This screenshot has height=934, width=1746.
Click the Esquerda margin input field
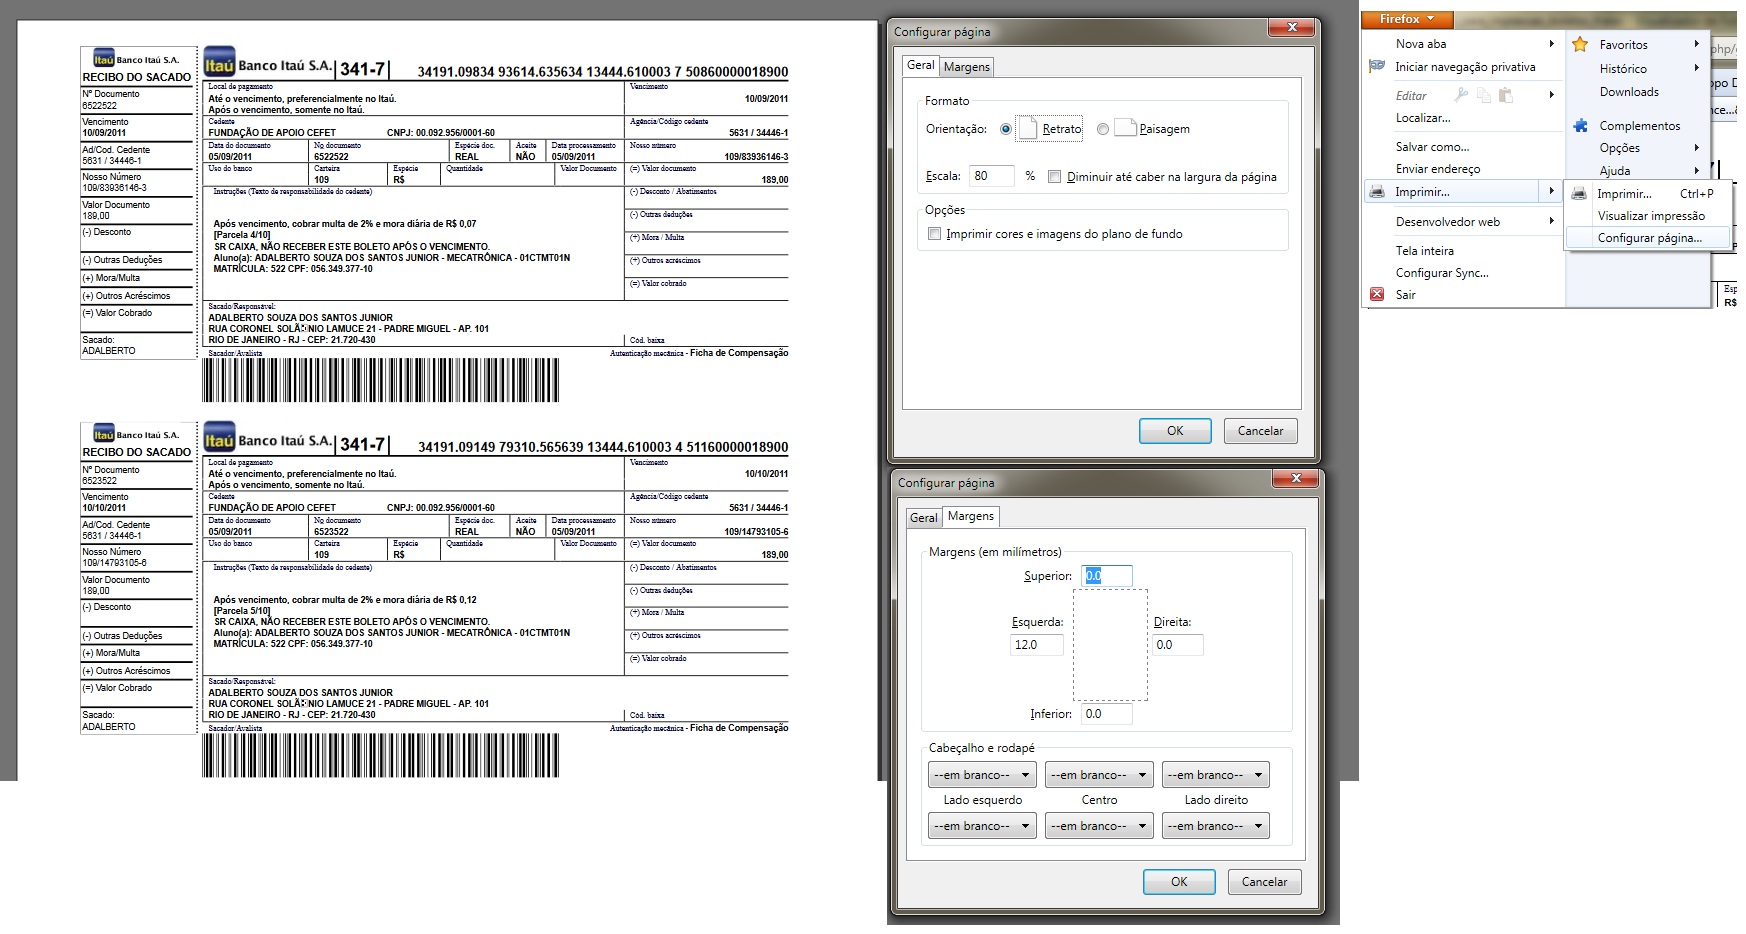click(1035, 645)
